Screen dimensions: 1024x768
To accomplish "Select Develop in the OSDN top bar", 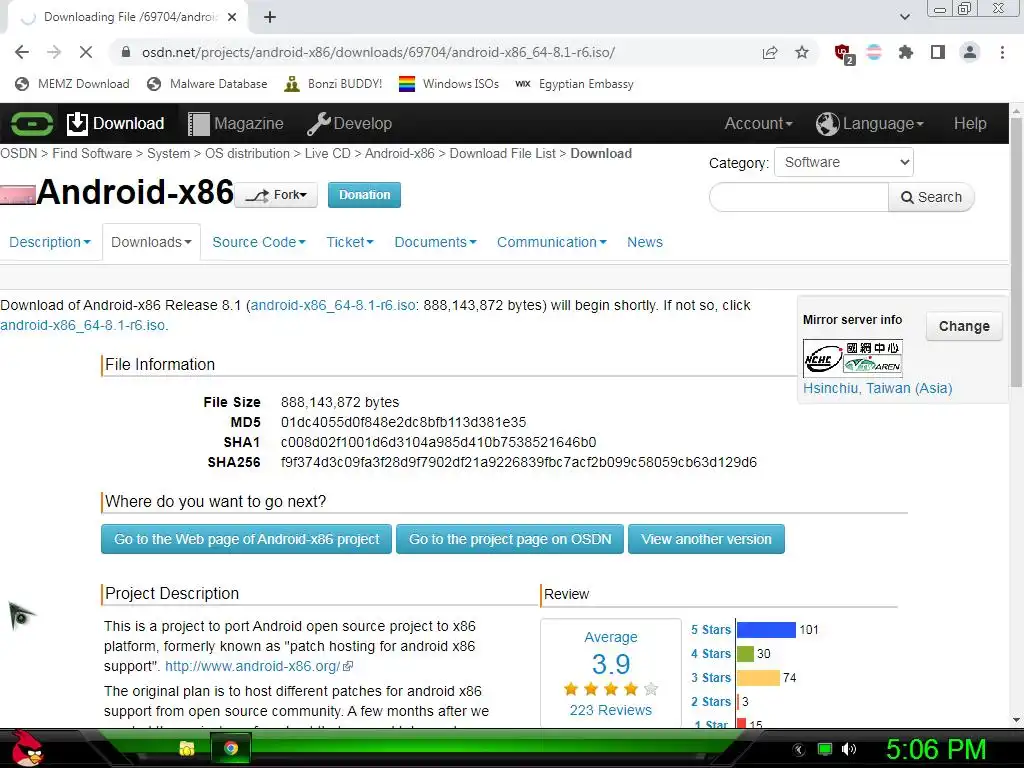I will [349, 123].
